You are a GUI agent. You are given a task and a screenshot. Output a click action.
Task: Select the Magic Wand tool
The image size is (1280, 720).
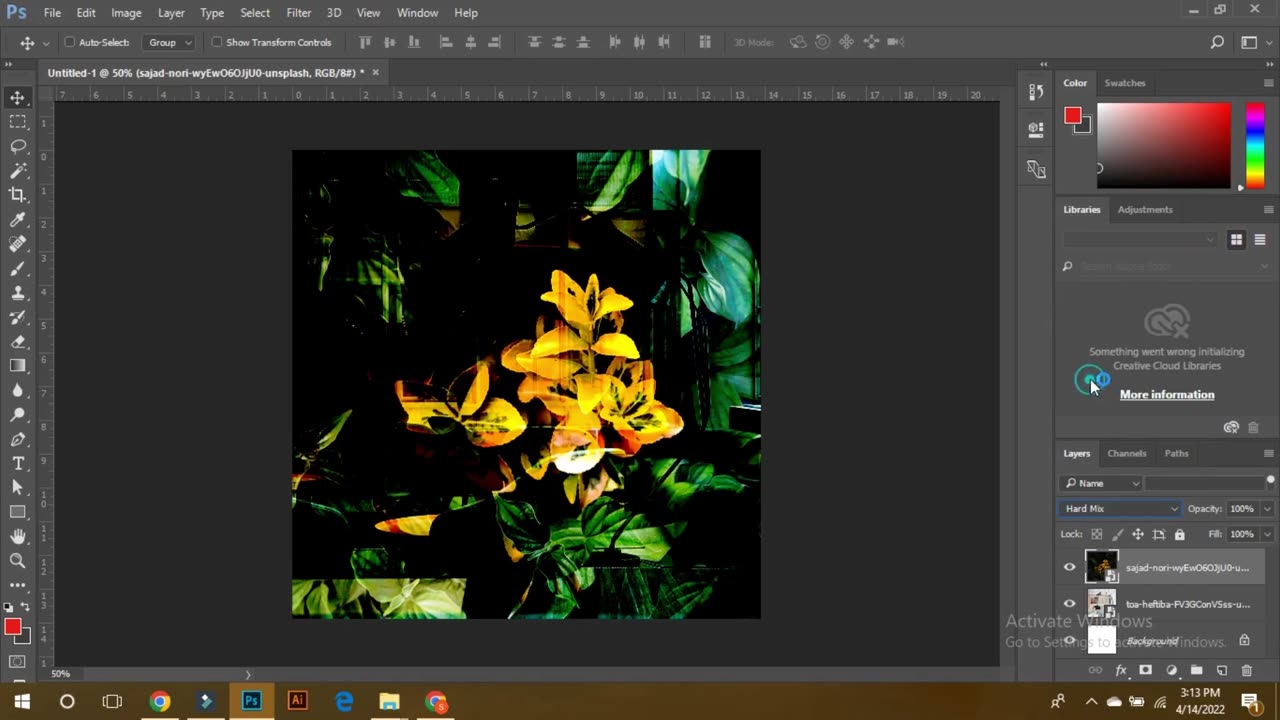pos(18,170)
